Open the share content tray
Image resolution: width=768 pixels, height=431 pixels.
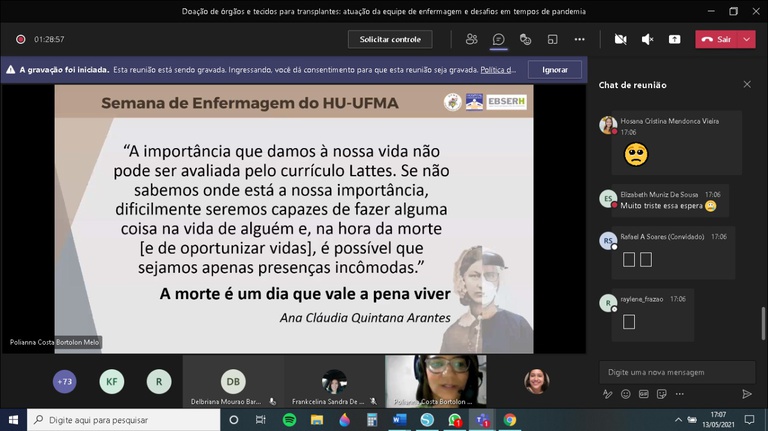[674, 39]
